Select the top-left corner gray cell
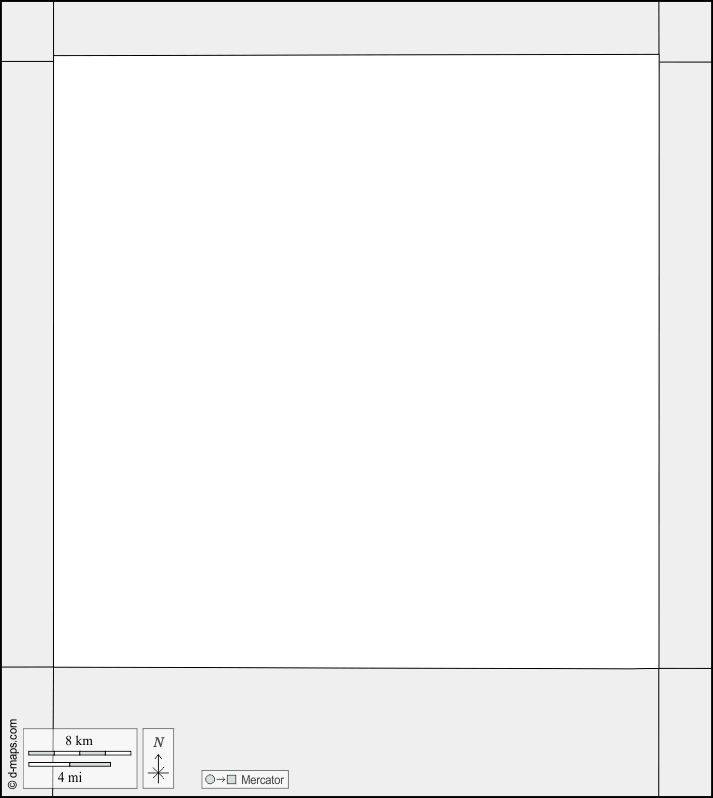713x798 pixels. (27, 32)
